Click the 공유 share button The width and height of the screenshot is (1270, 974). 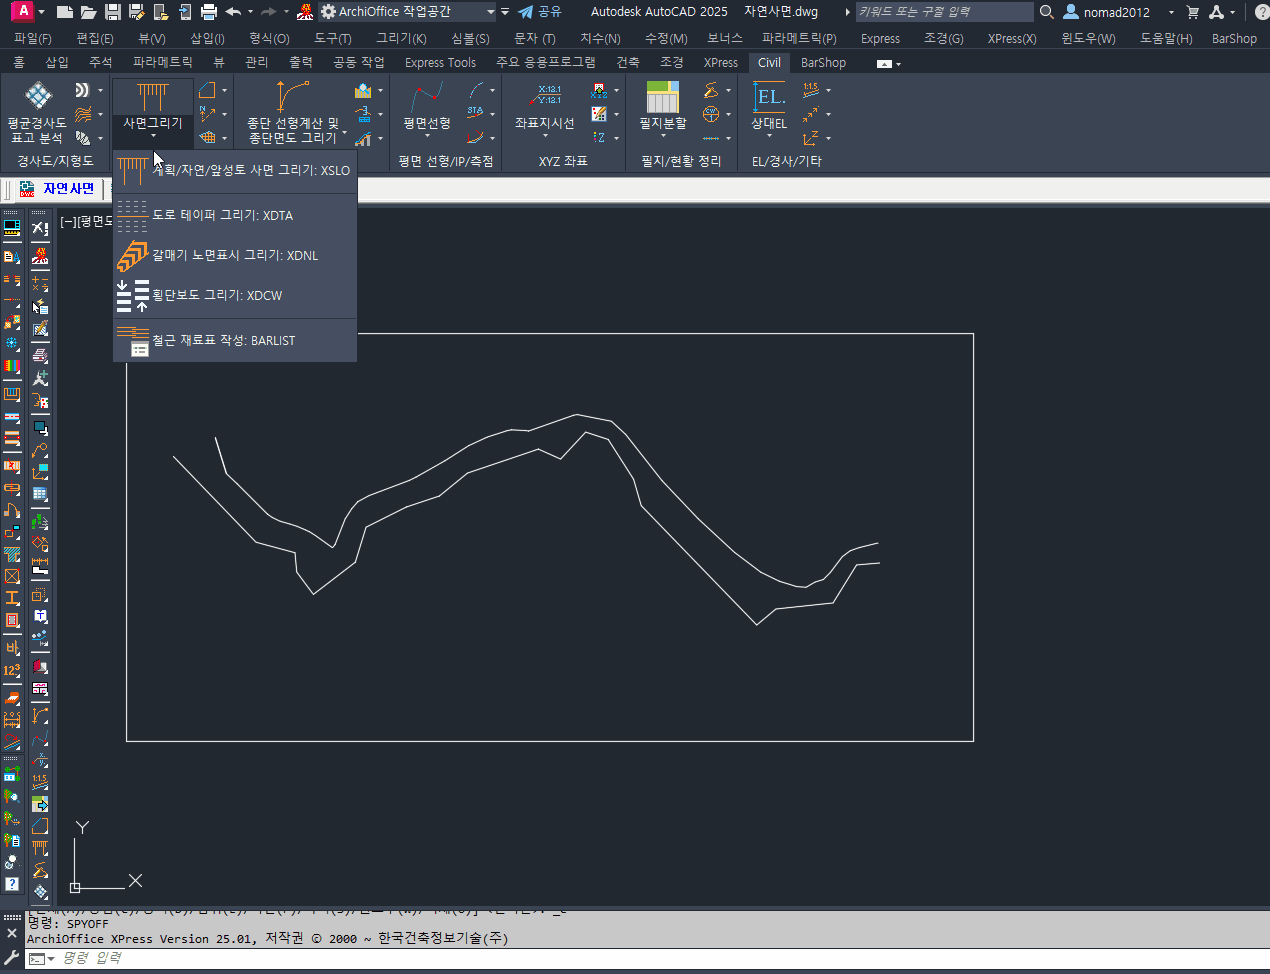(540, 12)
